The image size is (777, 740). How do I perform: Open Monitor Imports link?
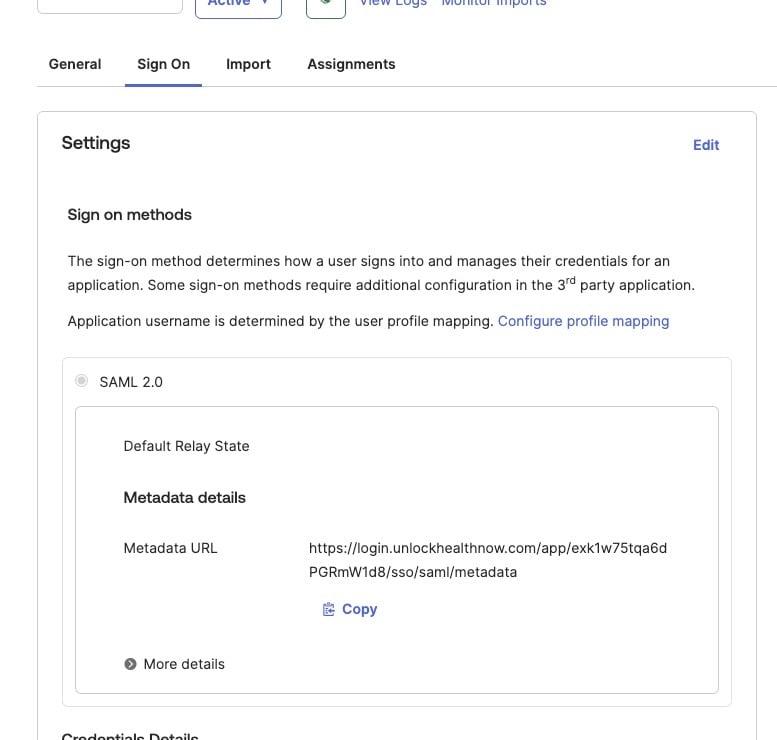coord(494,3)
